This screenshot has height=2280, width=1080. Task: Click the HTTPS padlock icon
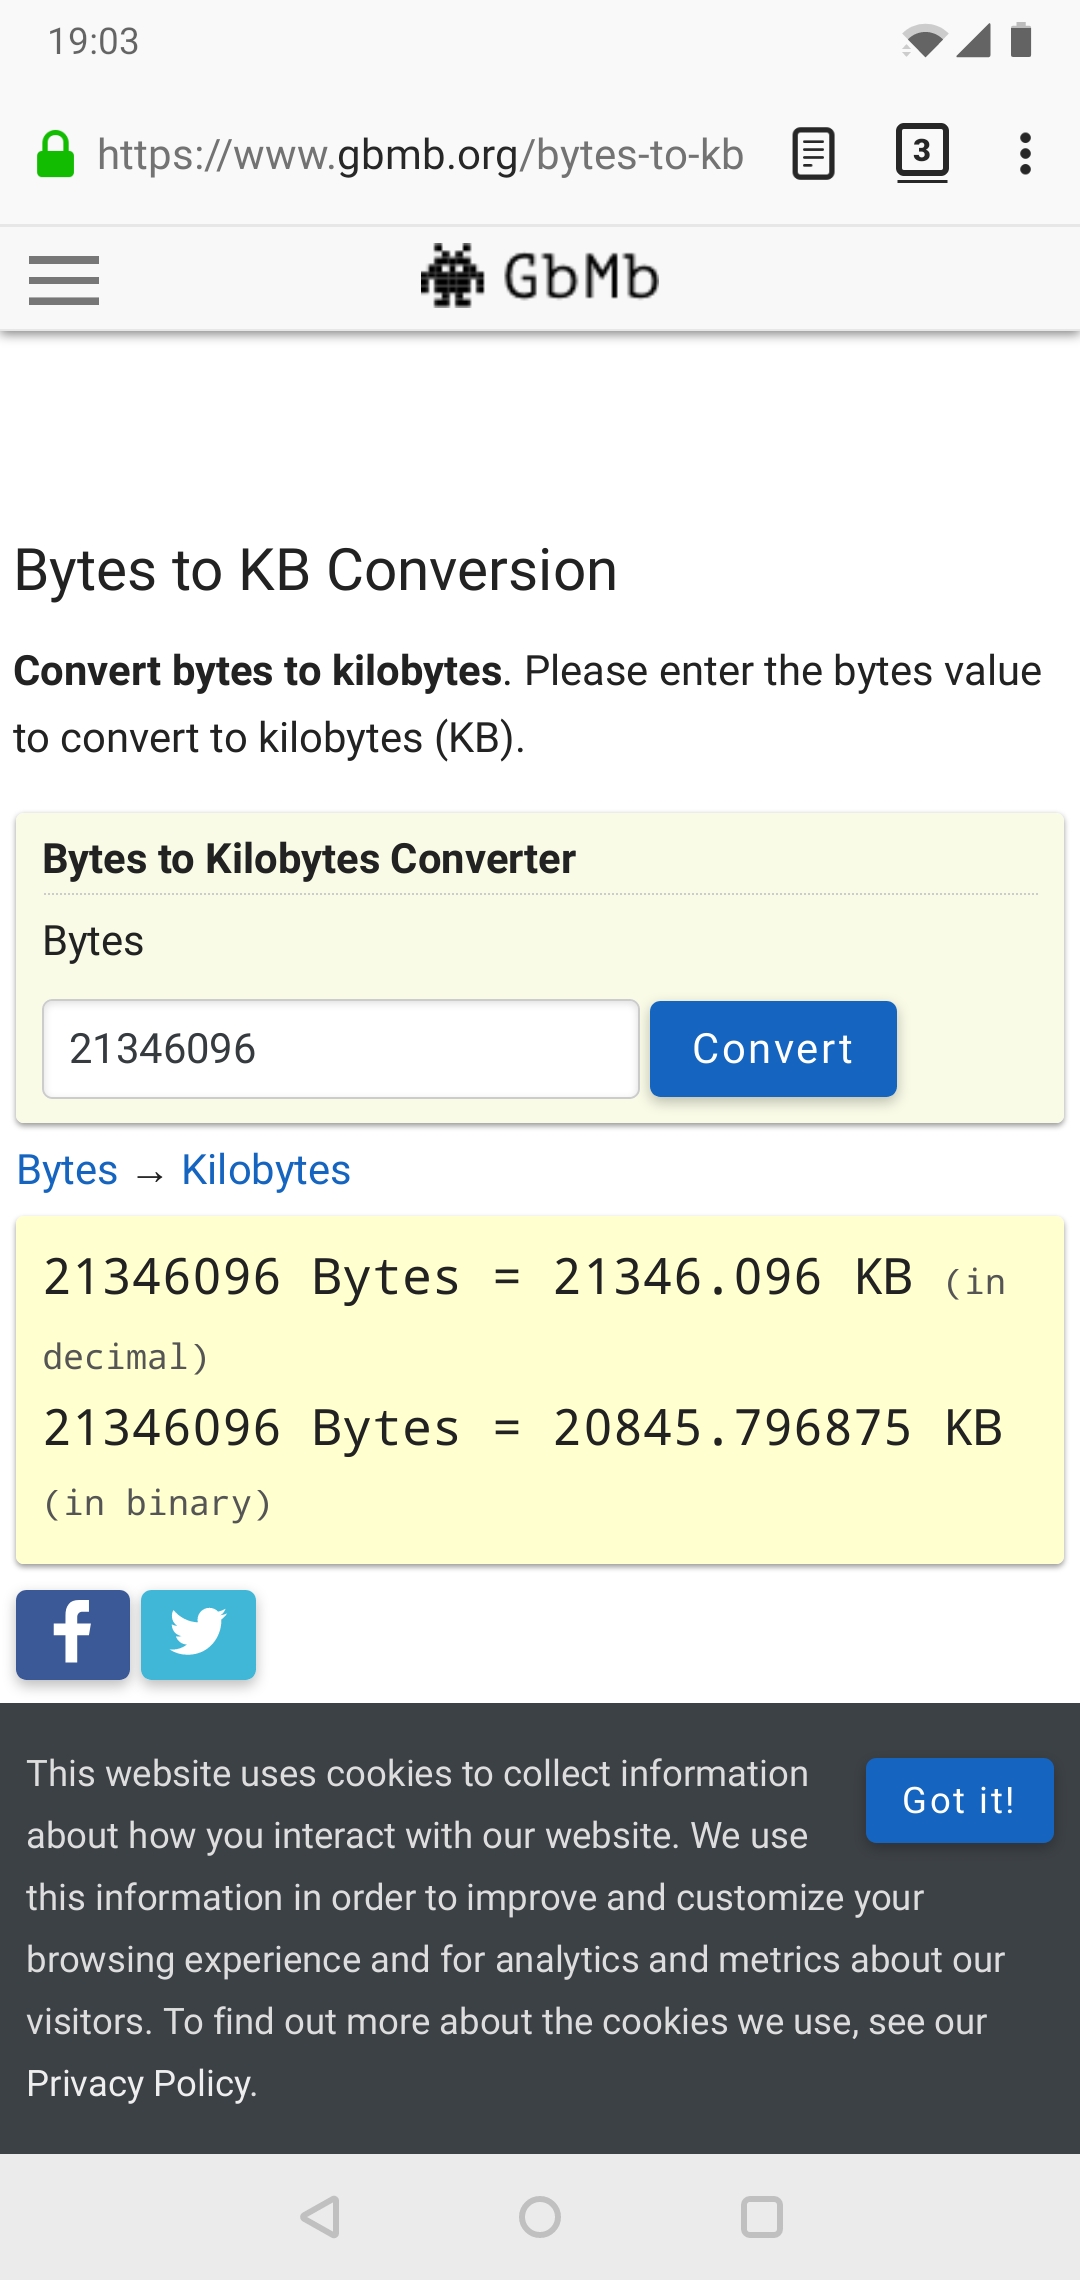coord(54,154)
